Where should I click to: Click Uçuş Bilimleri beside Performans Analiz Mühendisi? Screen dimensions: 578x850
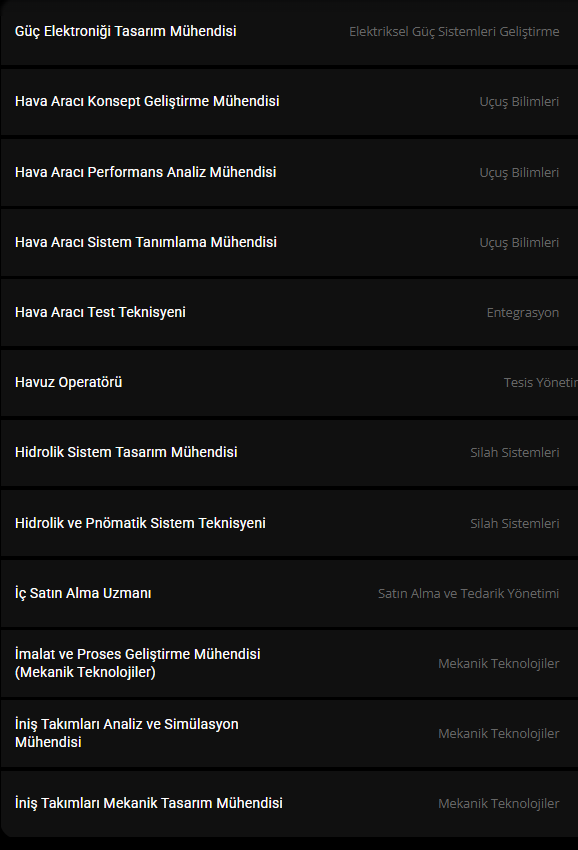coord(519,172)
